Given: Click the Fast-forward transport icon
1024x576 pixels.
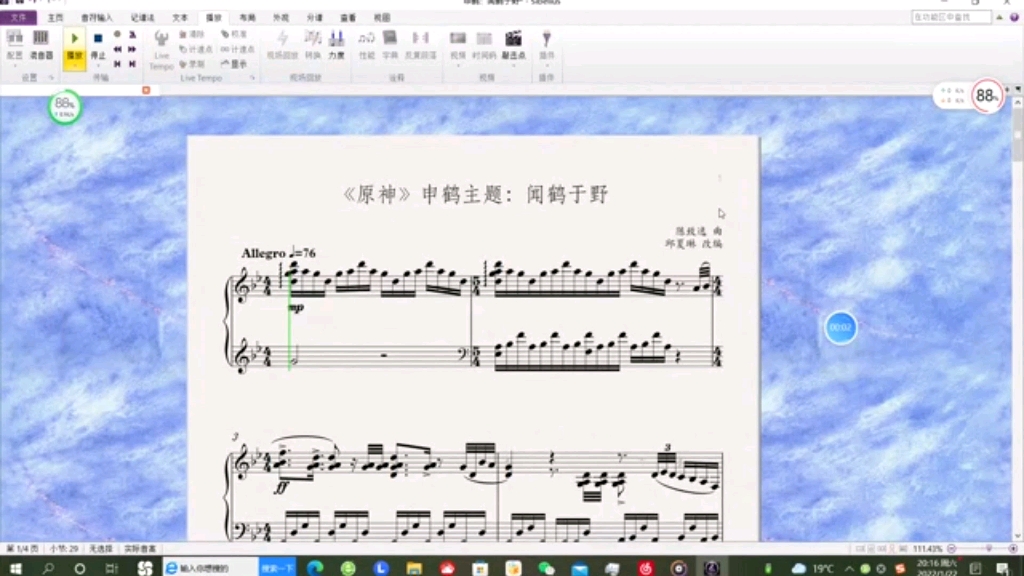Looking at the screenshot, I should click(133, 49).
